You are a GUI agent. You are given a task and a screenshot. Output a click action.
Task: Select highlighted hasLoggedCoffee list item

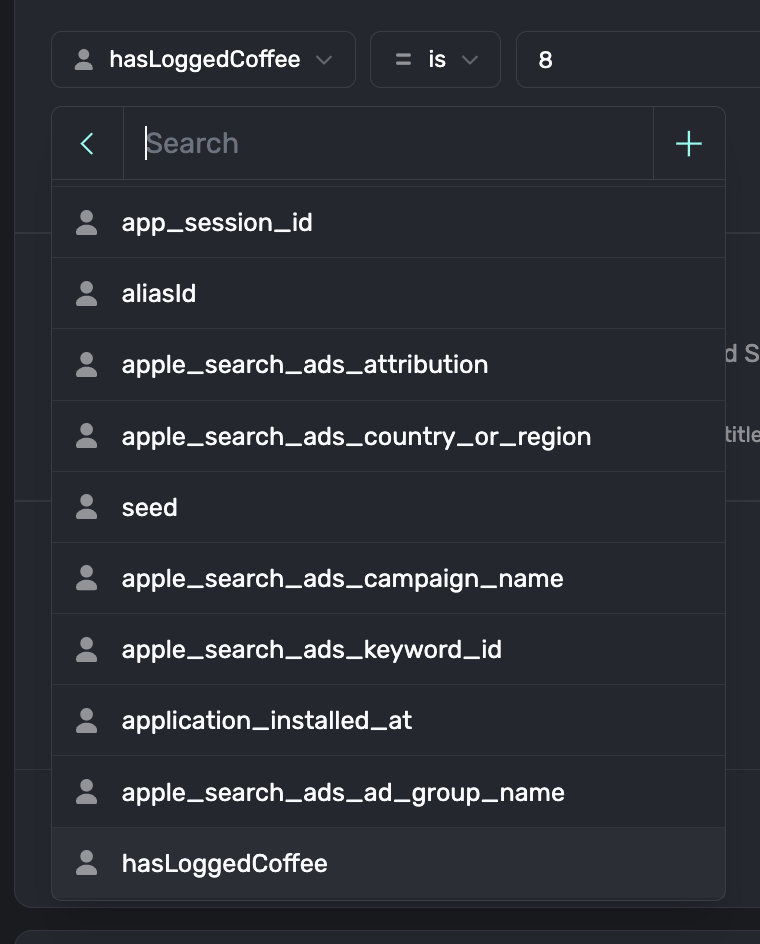225,864
